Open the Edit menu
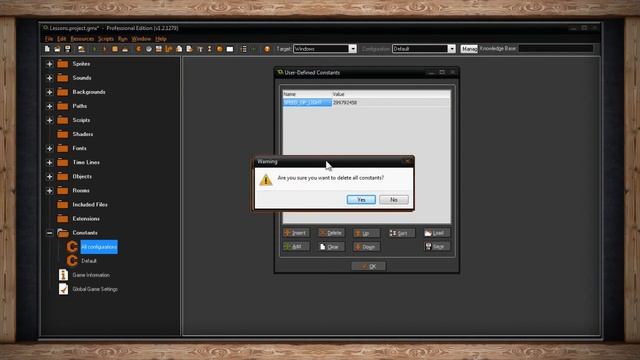The width and height of the screenshot is (640, 360). [x=62, y=39]
